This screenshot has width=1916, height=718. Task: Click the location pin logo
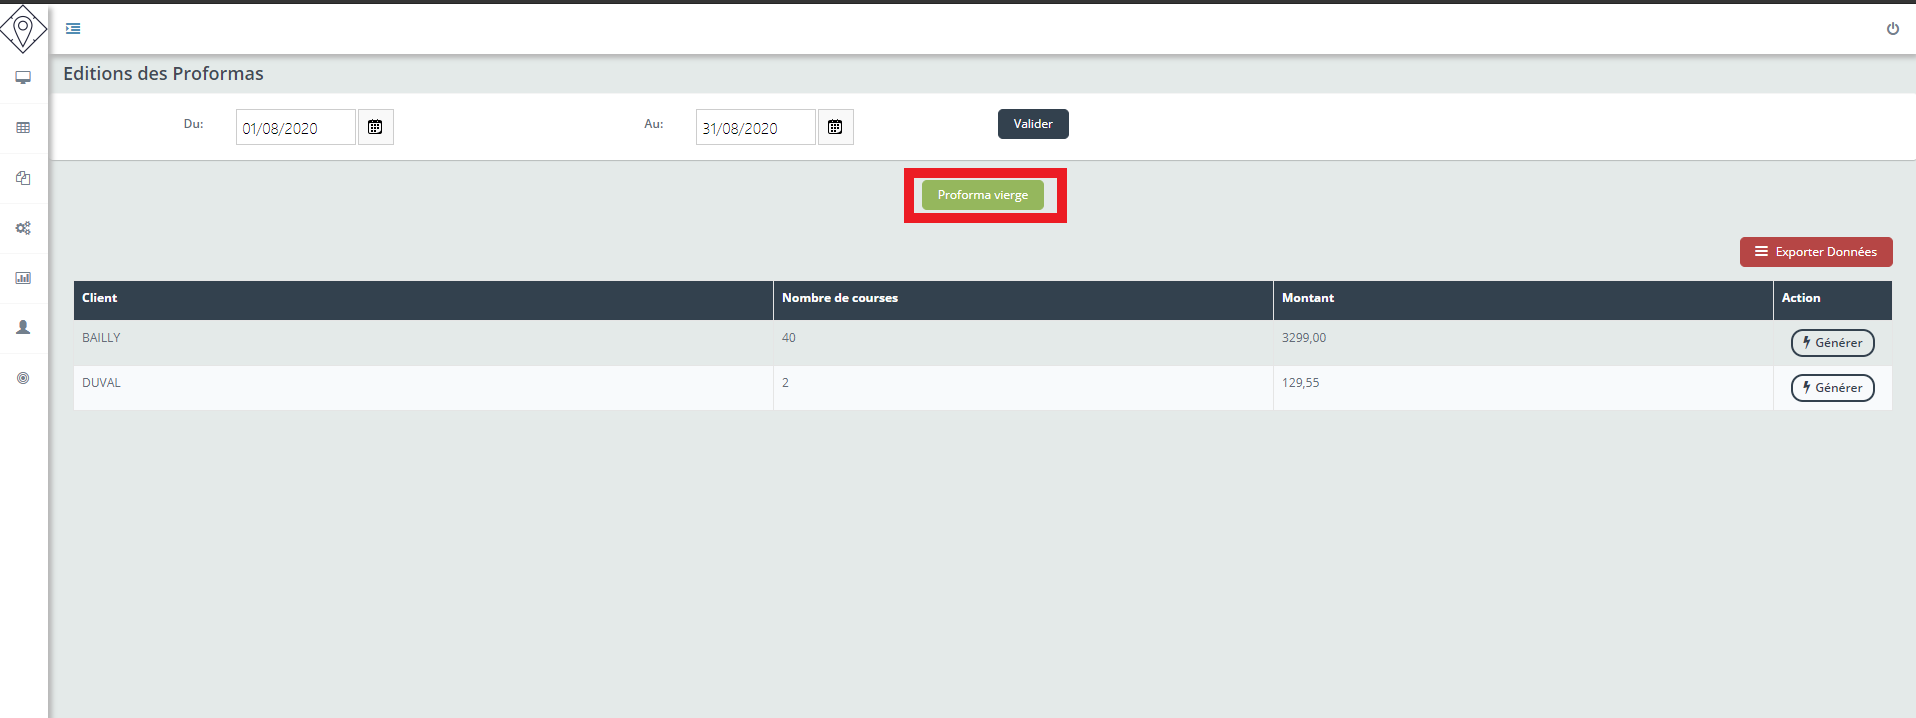pos(23,28)
